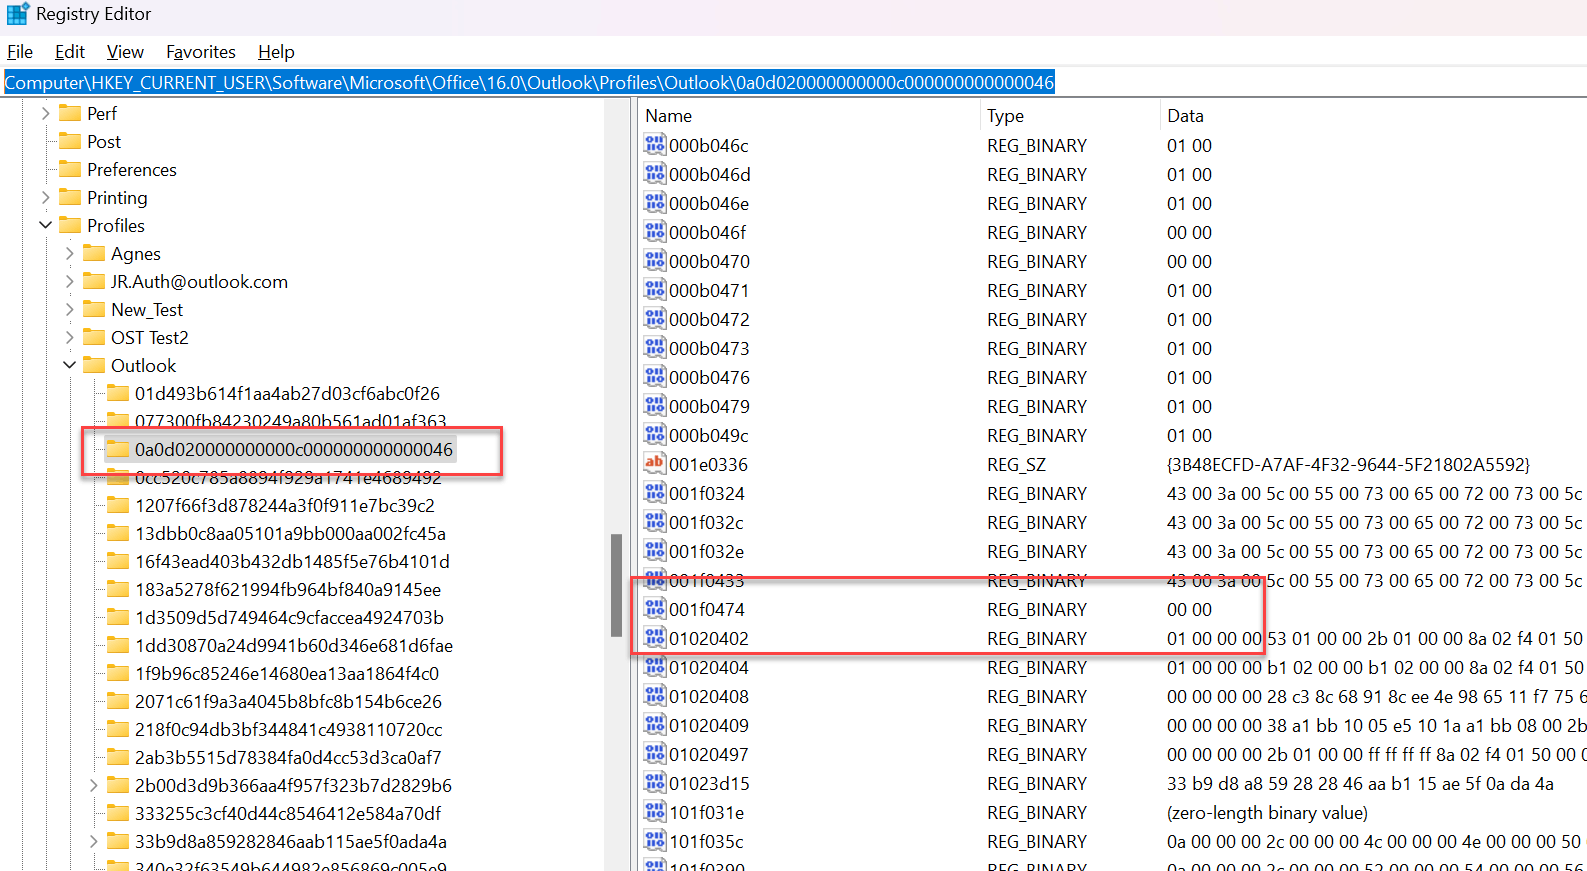This screenshot has width=1587, height=871.
Task: Expand the 2b00d3d9b366aa4f957f323b7d2829b6 key
Action: point(93,786)
